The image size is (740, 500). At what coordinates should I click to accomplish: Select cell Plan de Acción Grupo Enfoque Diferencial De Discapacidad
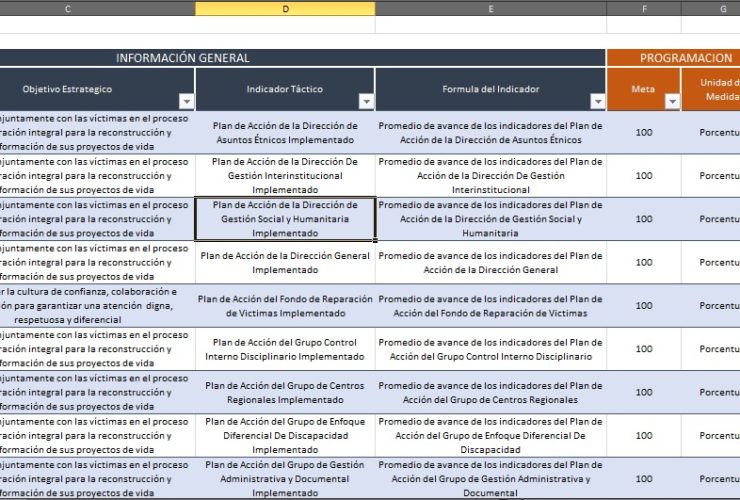(285, 436)
